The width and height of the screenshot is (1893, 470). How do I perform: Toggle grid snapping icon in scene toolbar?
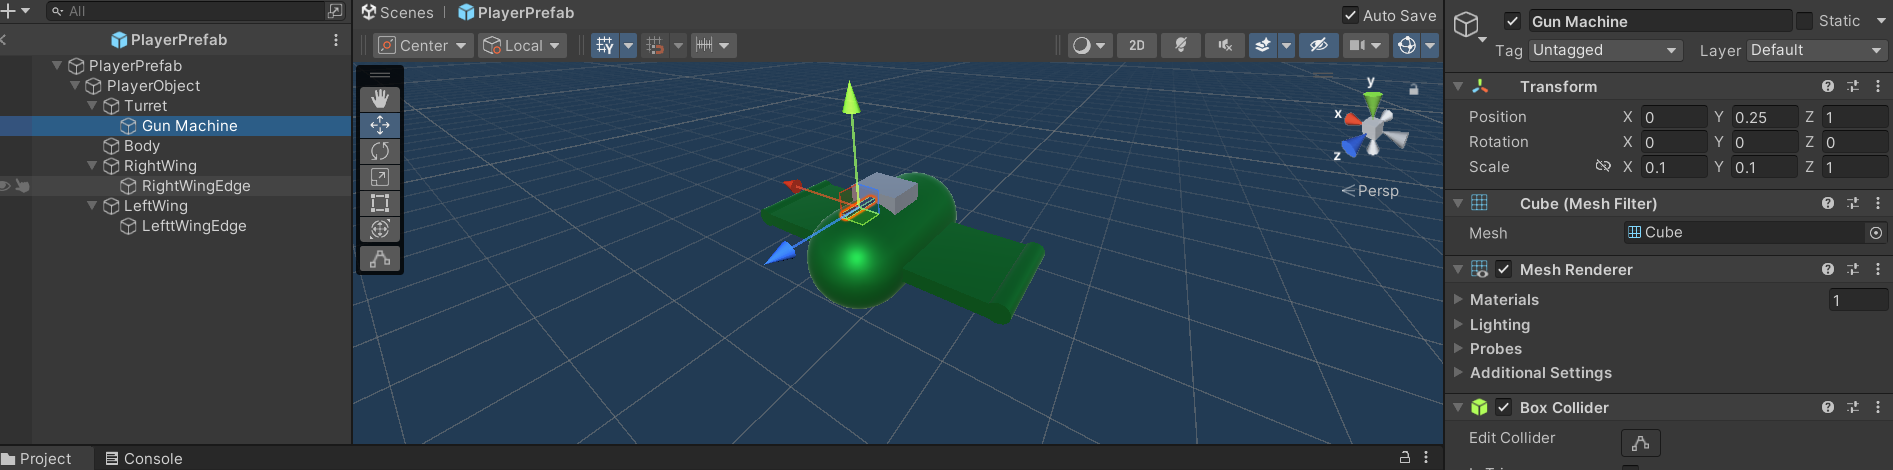[605, 45]
